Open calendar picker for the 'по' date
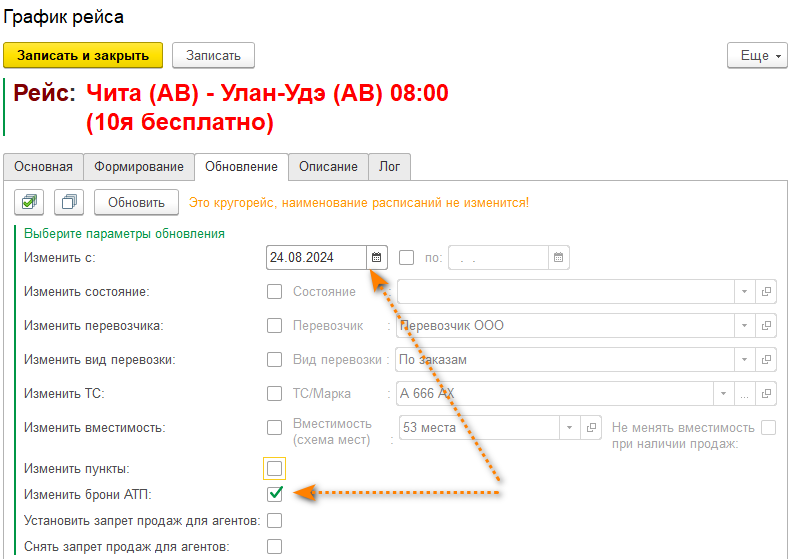 (x=559, y=257)
